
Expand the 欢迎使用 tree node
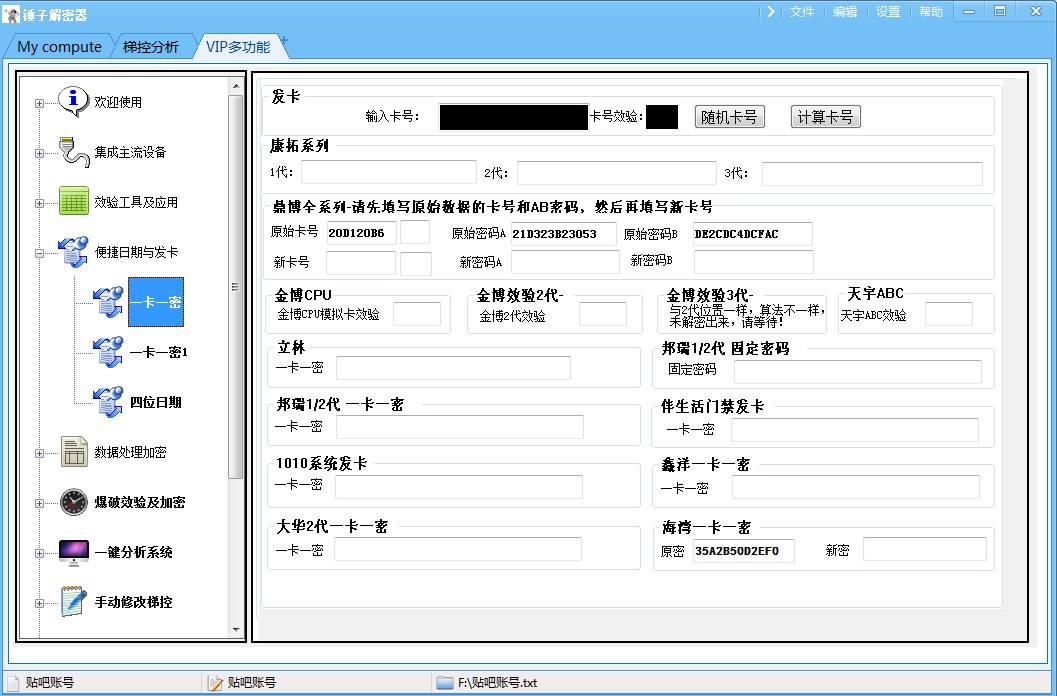pos(39,103)
